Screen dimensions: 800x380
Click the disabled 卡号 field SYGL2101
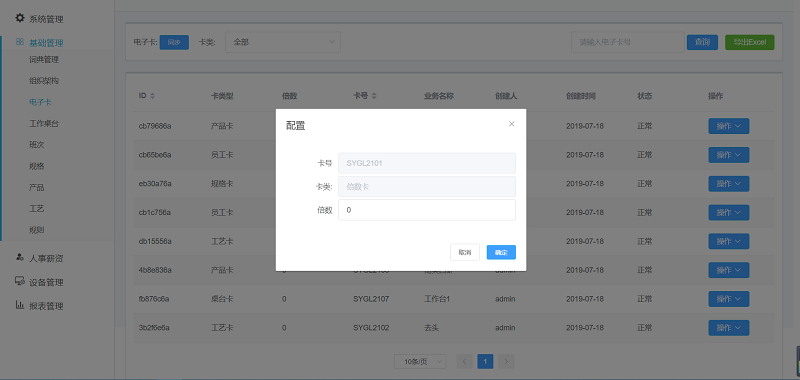[427, 163]
